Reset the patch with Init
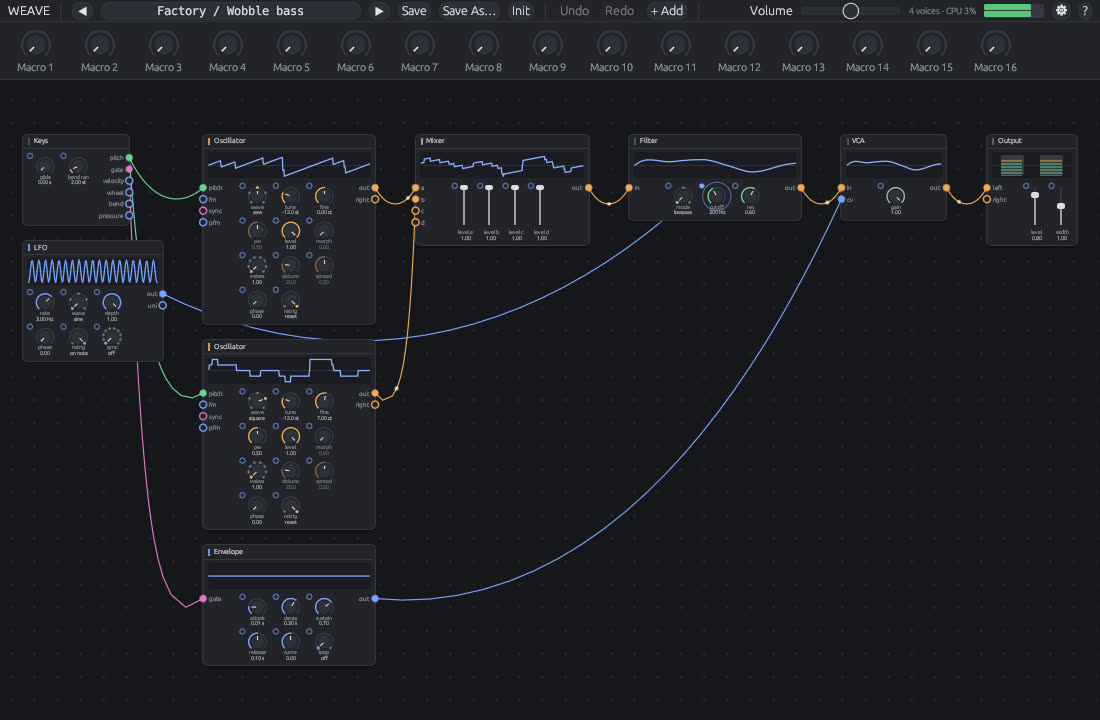 (521, 11)
